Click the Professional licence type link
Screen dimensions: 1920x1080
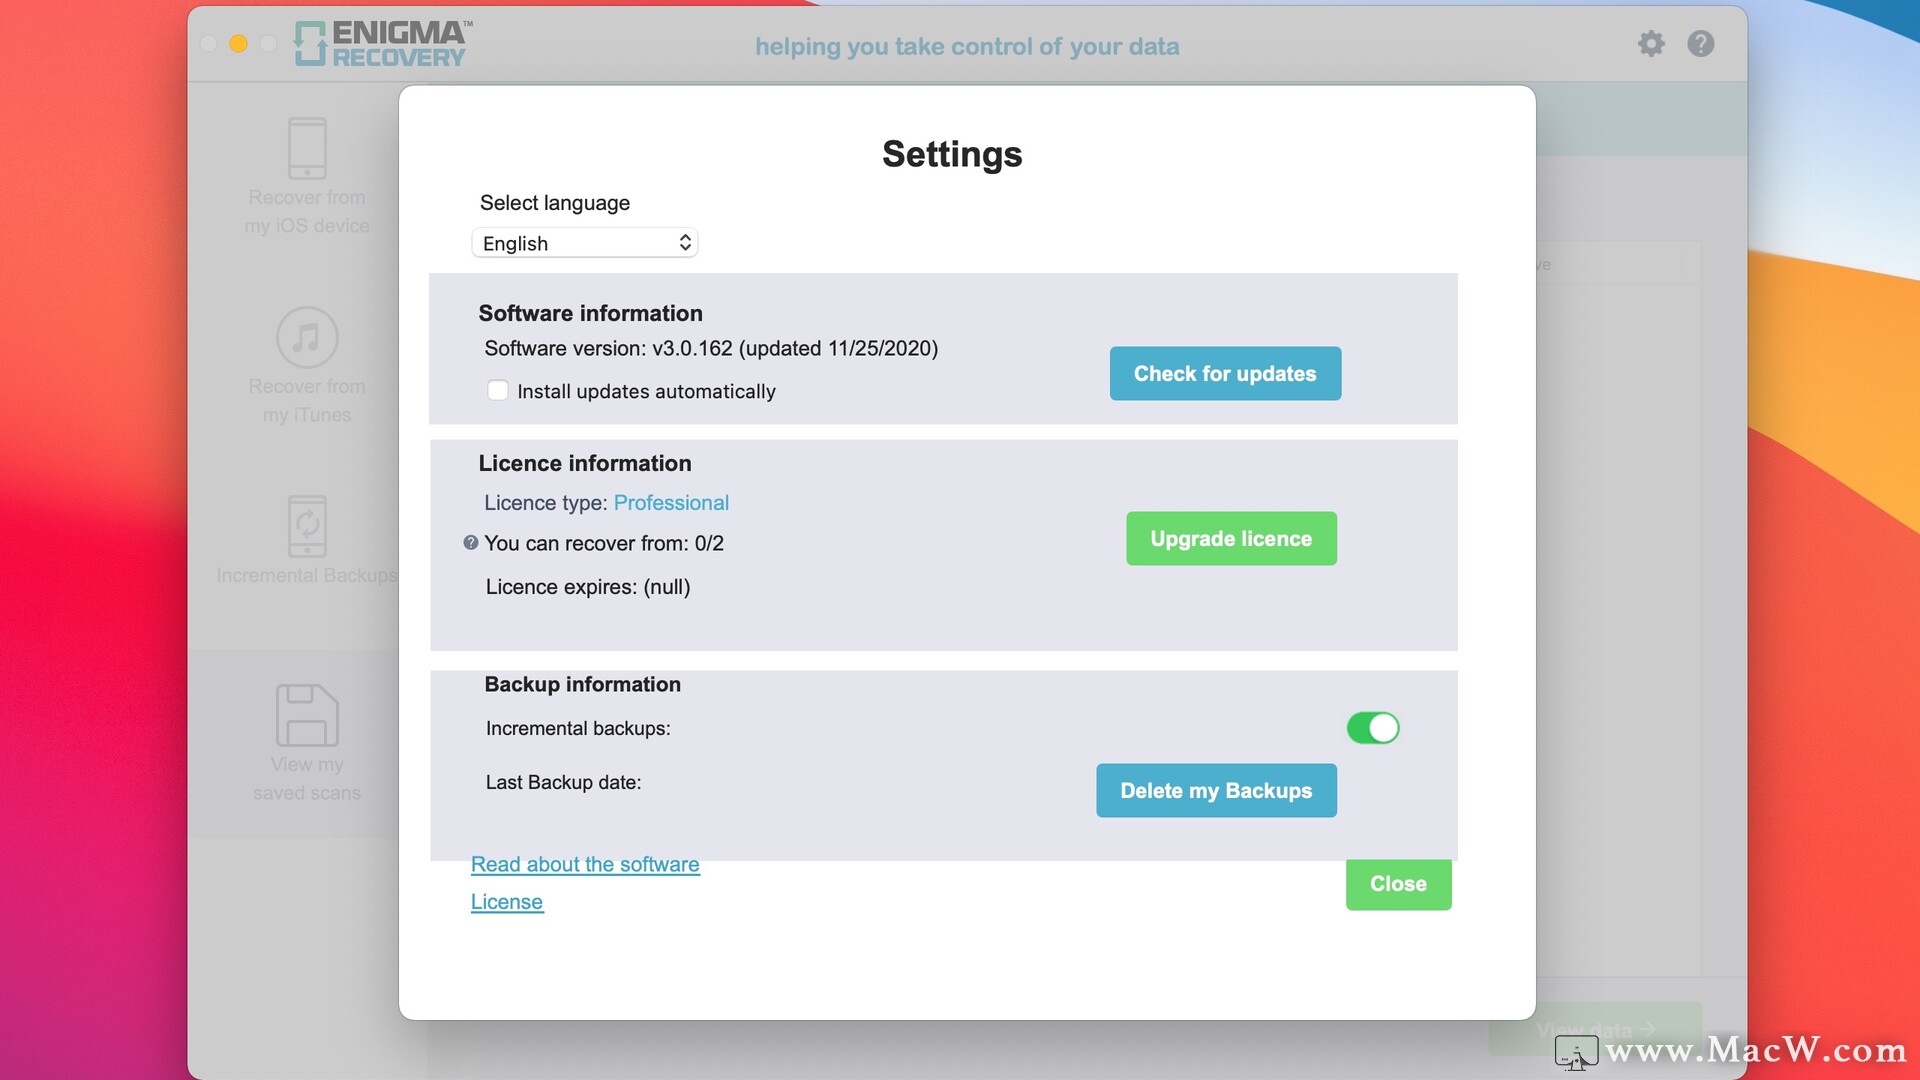[x=671, y=503]
